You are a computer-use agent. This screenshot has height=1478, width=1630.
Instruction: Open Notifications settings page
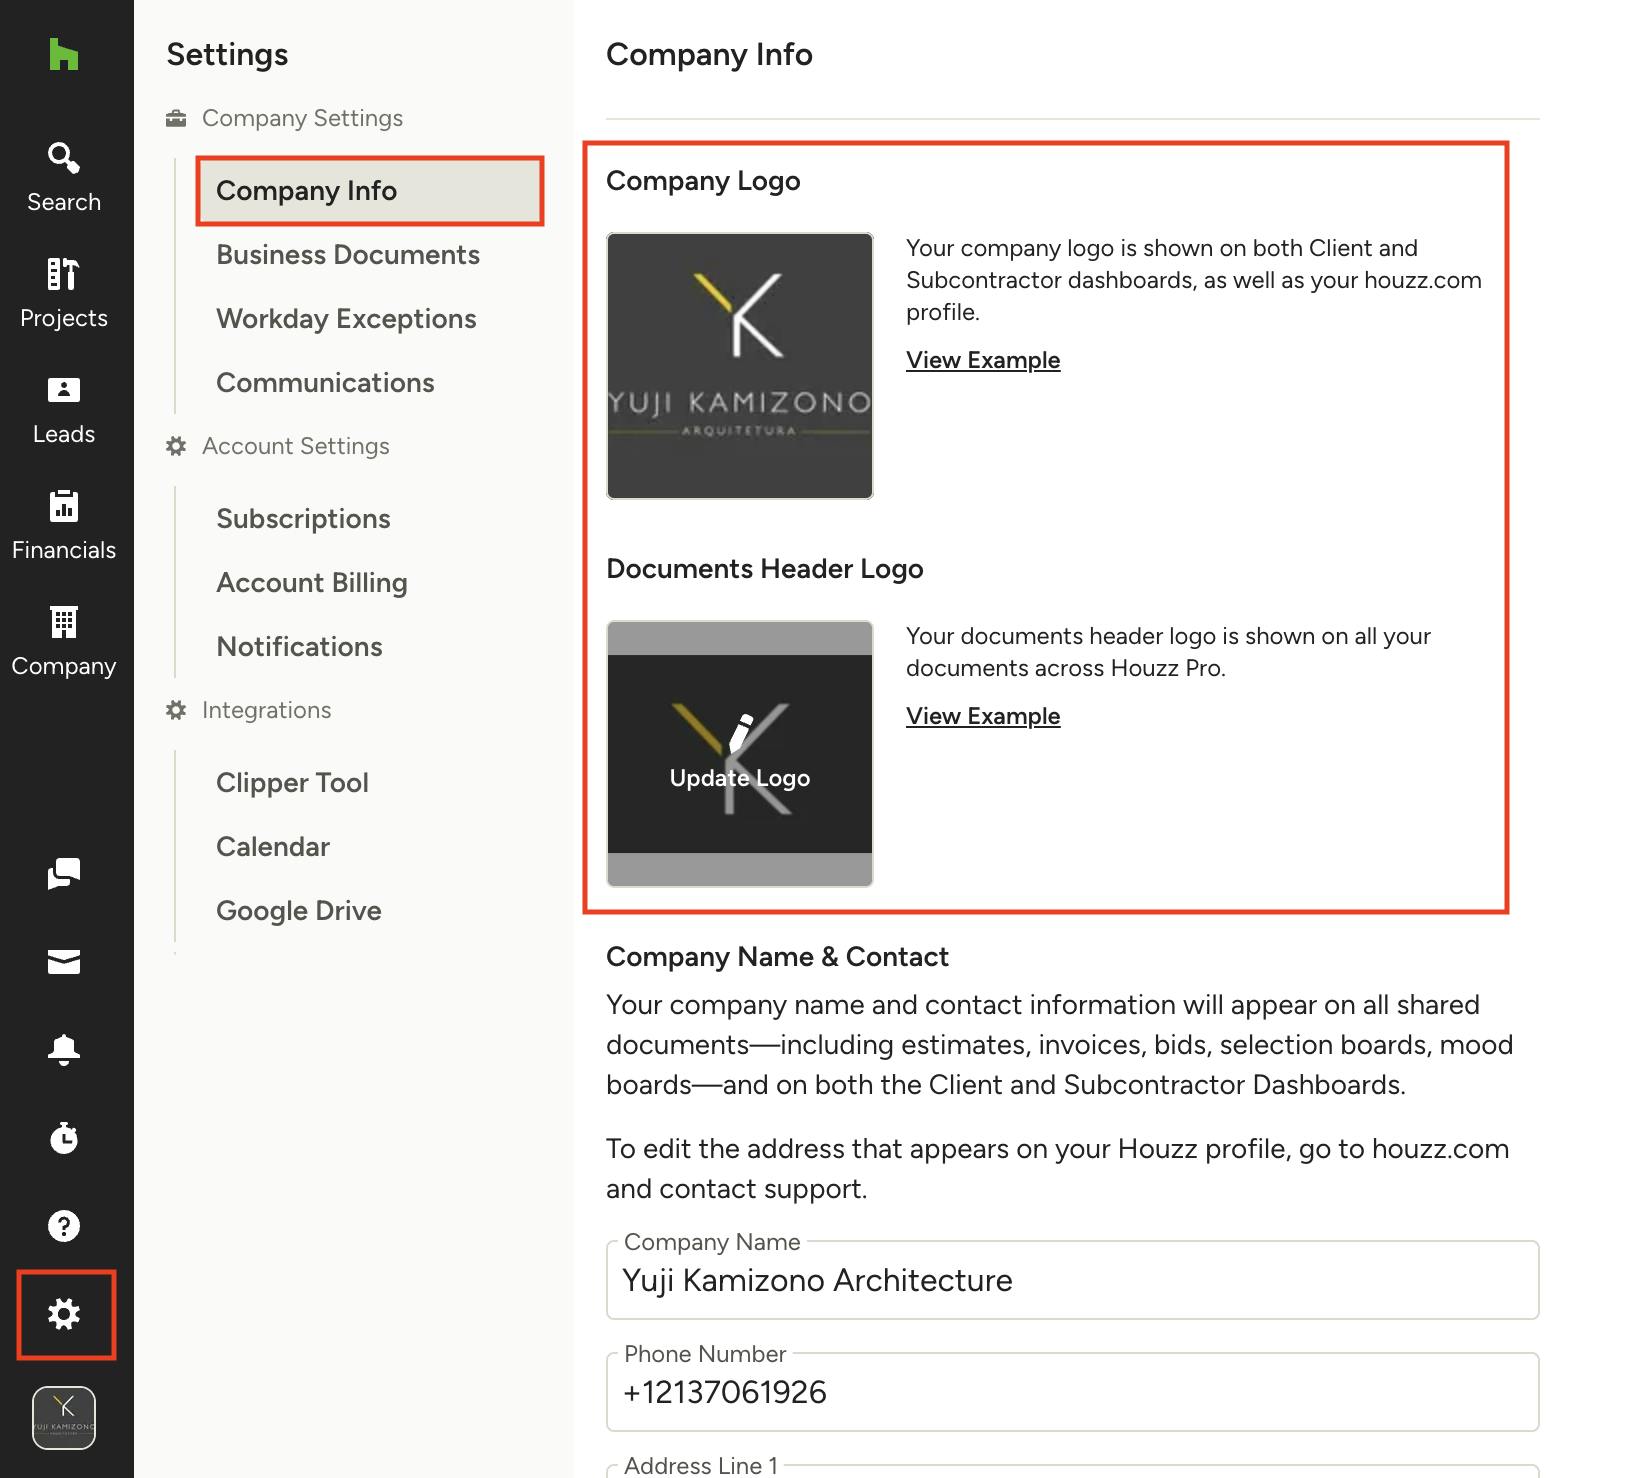click(299, 646)
